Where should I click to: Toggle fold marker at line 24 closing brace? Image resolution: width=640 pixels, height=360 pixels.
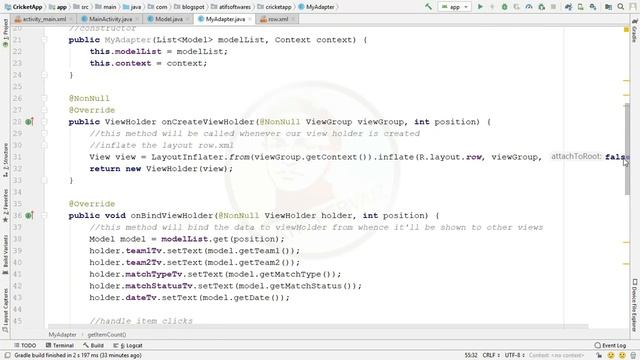coord(44,75)
